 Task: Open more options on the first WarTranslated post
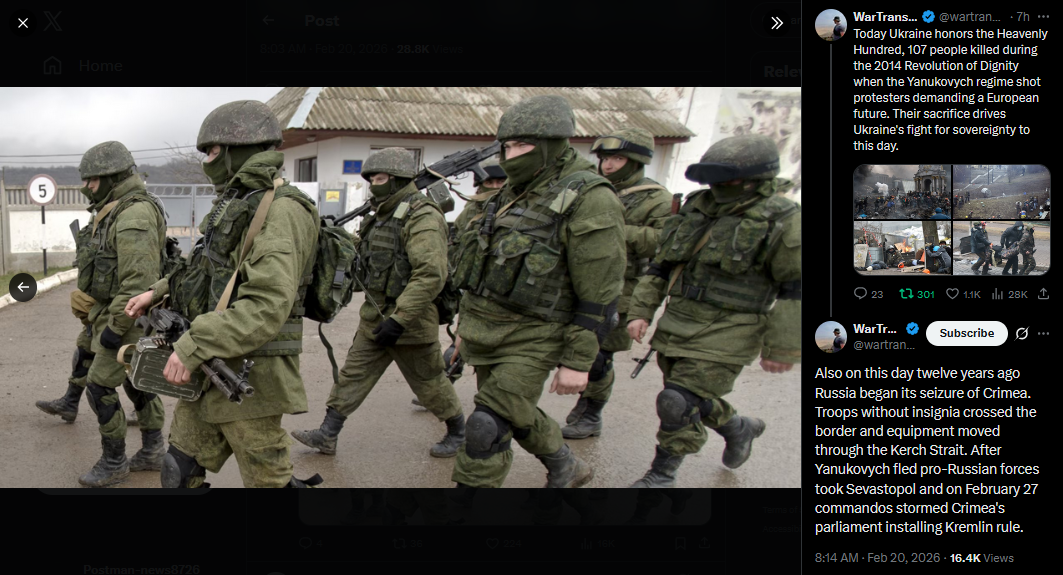point(1043,17)
